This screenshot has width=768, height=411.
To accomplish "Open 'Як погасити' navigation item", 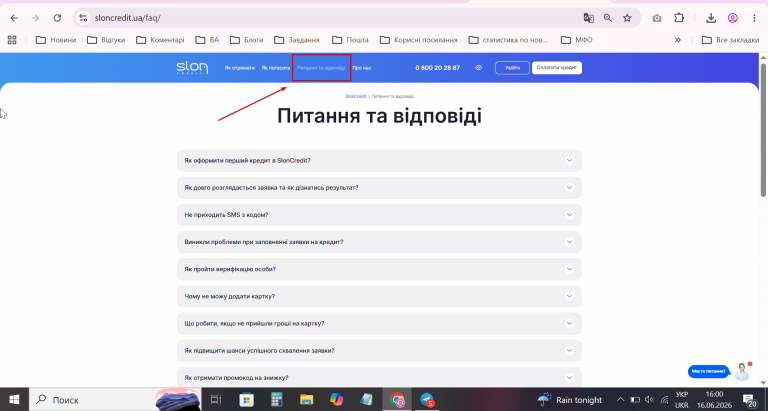I will tap(276, 68).
